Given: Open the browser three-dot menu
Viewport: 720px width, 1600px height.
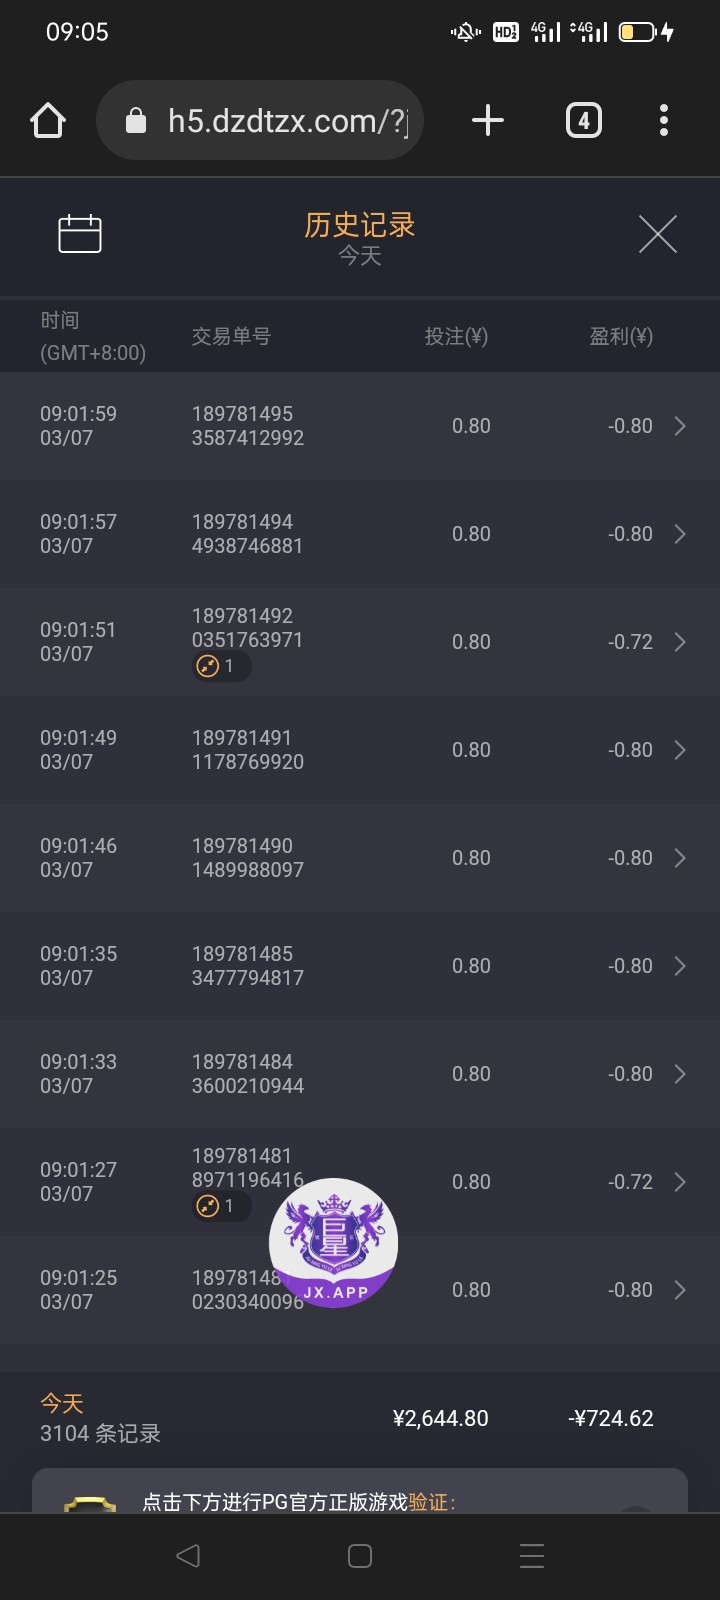Looking at the screenshot, I should pyautogui.click(x=664, y=121).
